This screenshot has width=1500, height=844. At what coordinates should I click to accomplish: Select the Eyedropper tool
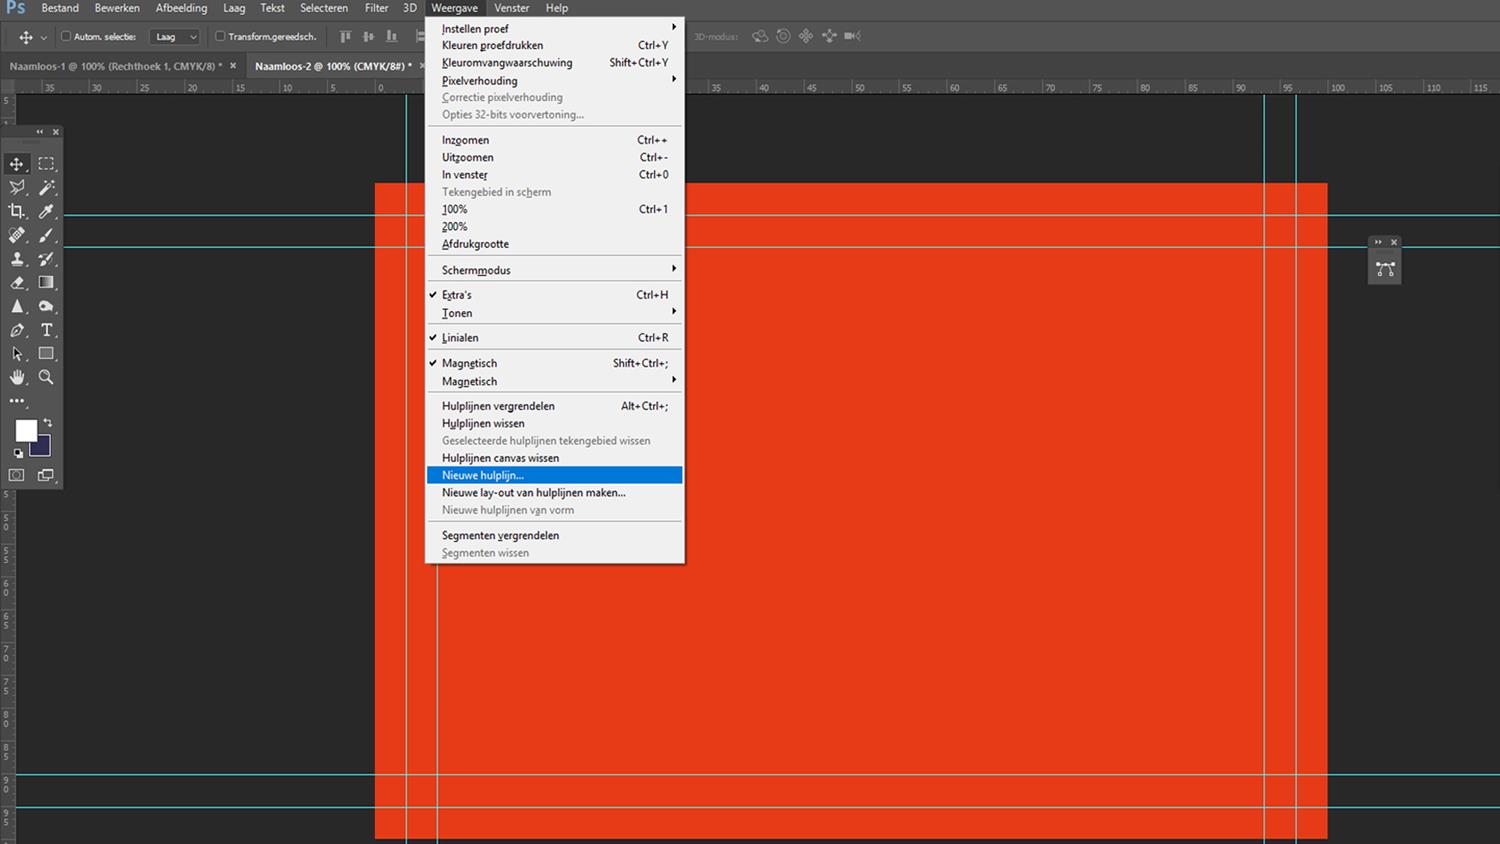(46, 211)
